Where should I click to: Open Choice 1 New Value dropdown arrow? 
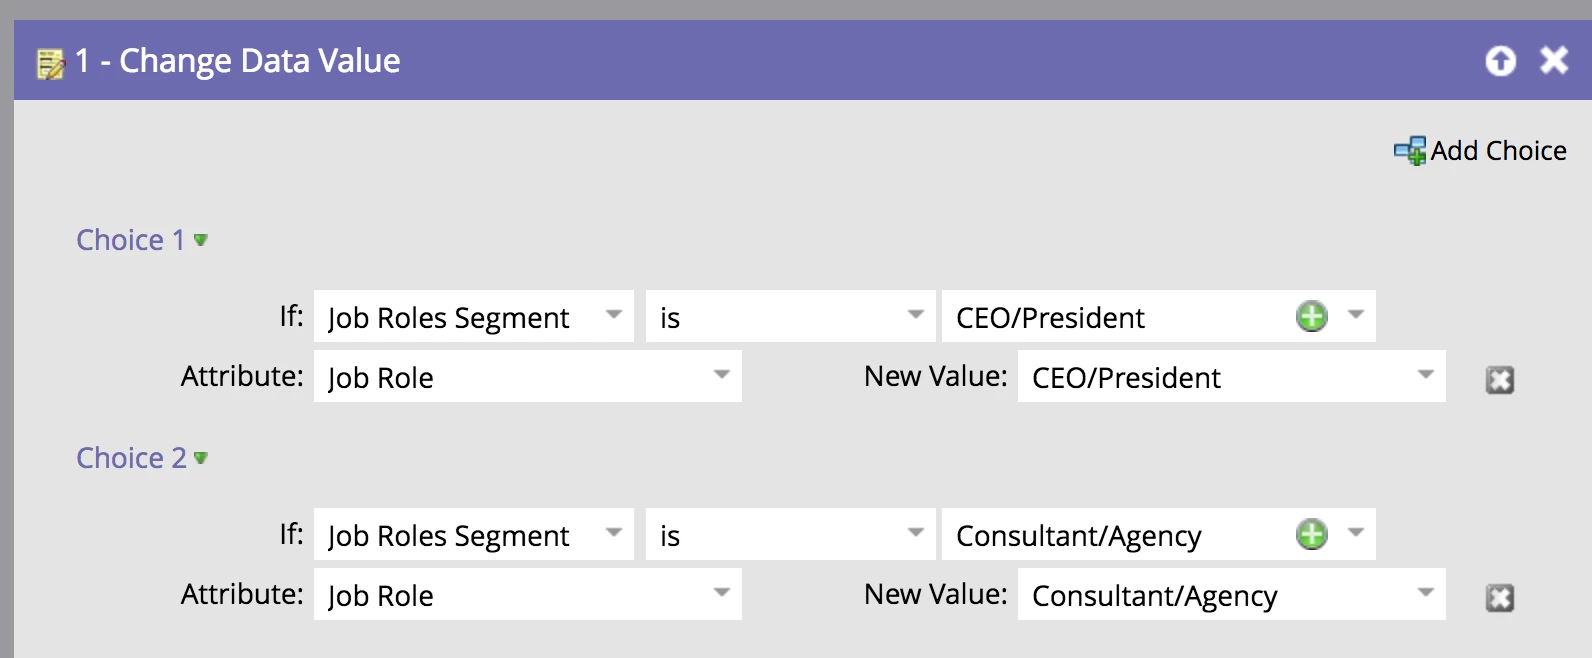tap(1425, 376)
